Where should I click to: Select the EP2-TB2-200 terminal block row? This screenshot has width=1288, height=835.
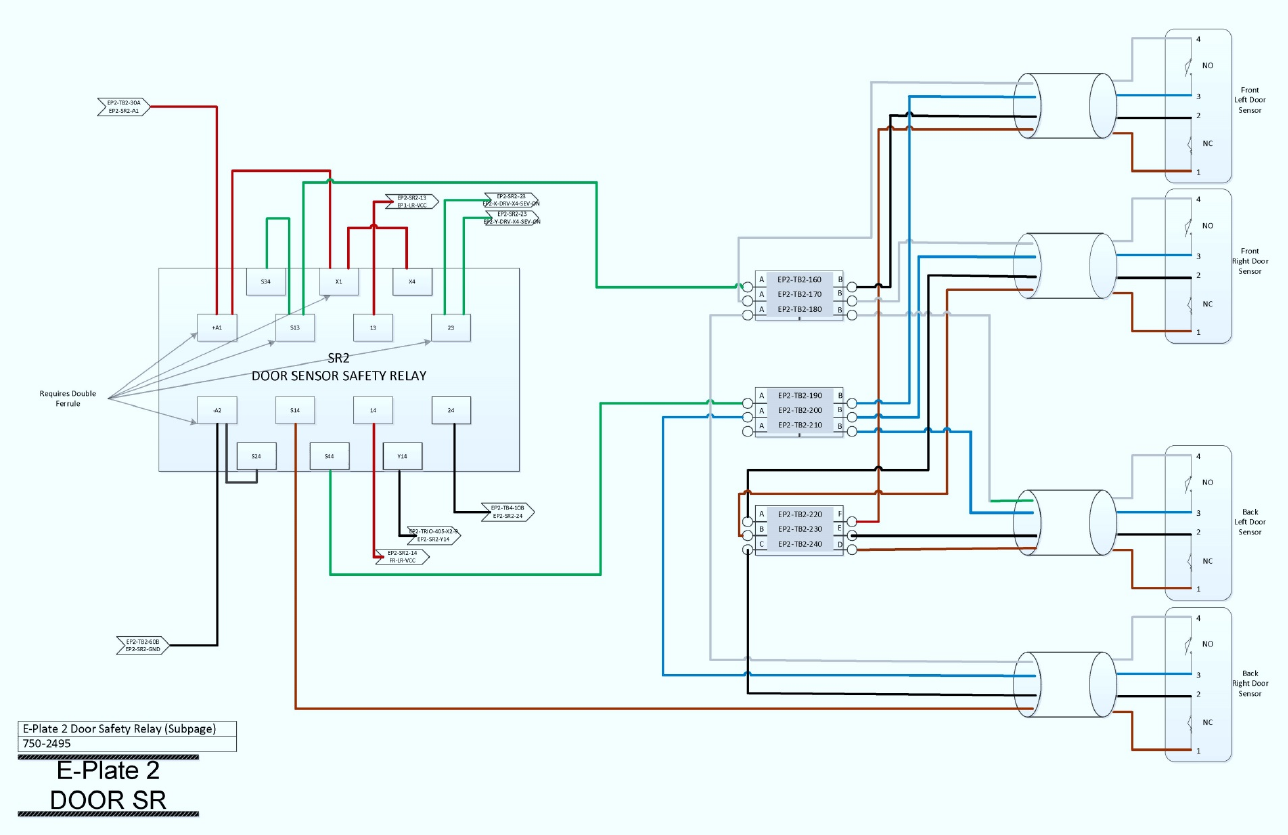click(799, 411)
